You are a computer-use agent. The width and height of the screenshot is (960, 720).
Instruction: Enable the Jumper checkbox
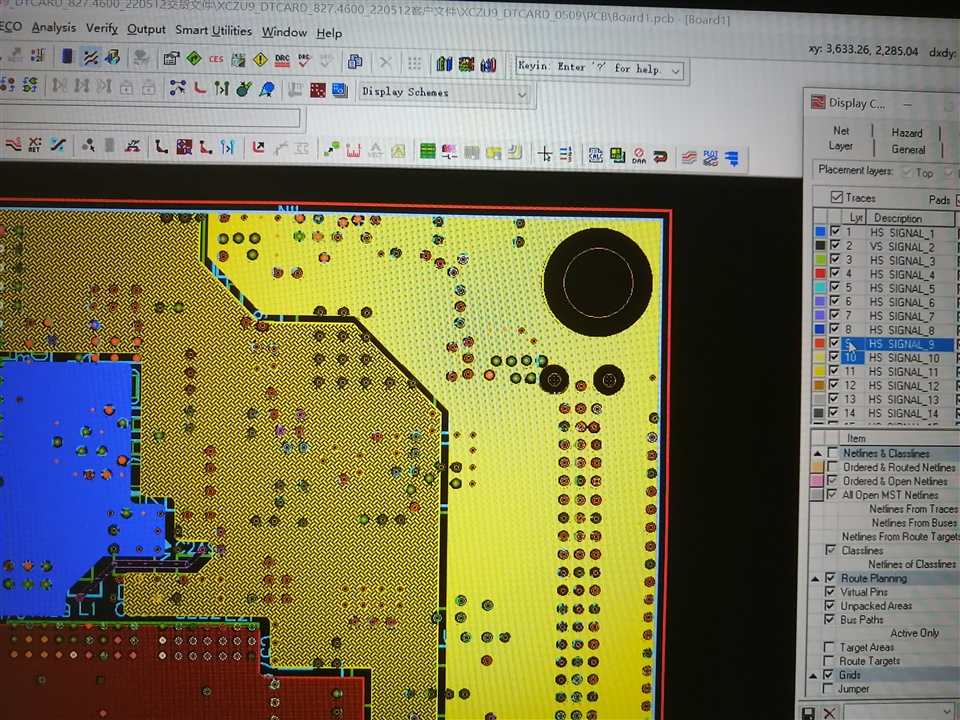pos(828,689)
